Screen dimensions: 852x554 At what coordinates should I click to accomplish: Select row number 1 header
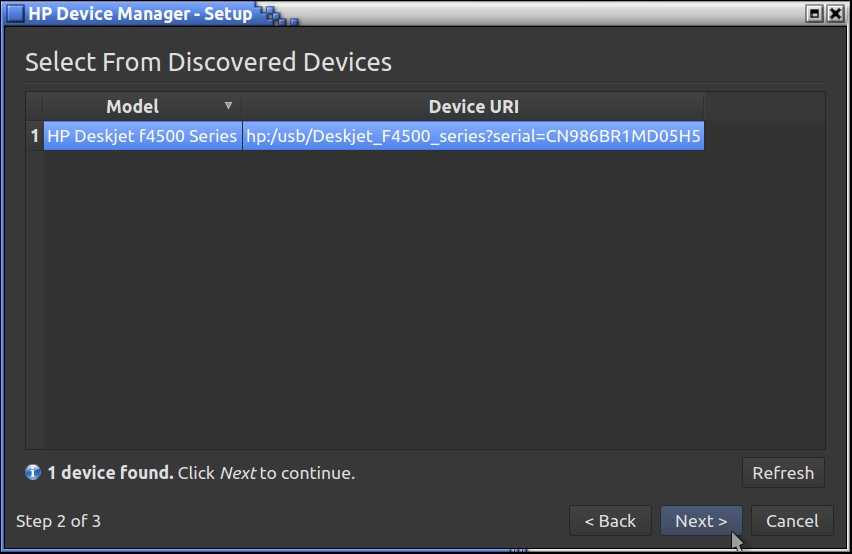(x=34, y=136)
